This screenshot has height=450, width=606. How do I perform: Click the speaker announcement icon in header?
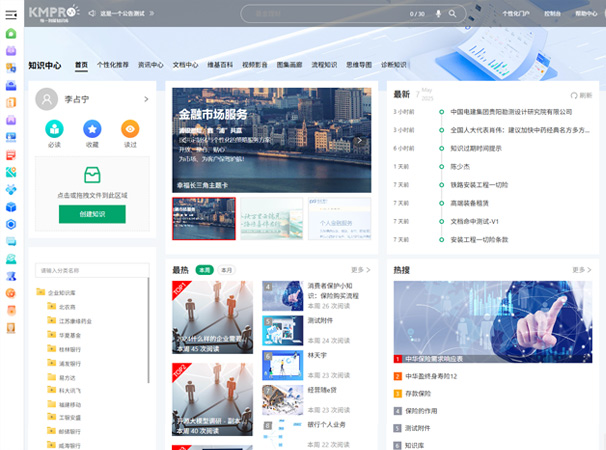92,14
